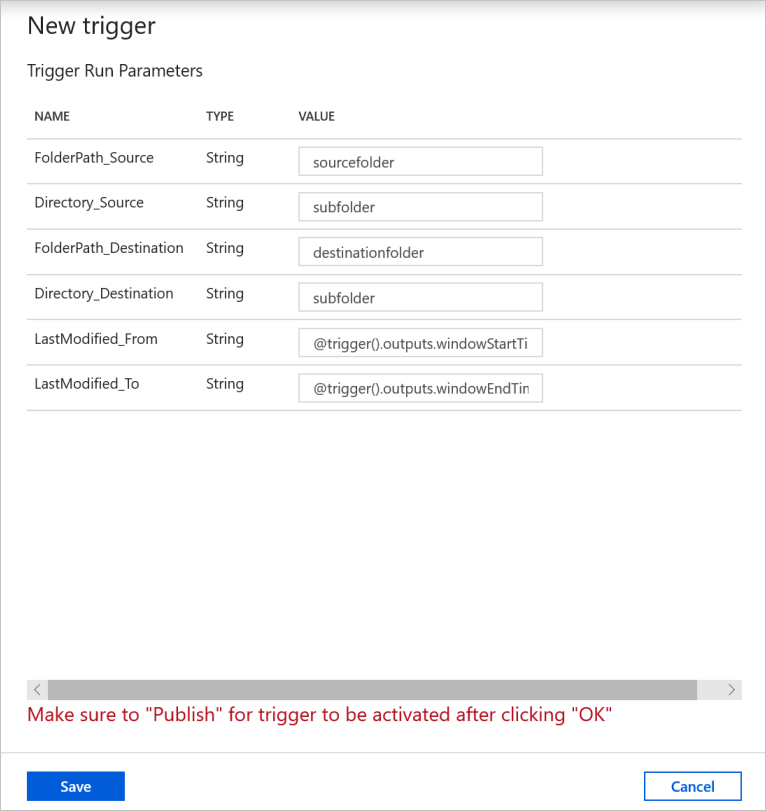766x811 pixels.
Task: Select the LastModified_From trigger expression field
Action: (x=420, y=343)
